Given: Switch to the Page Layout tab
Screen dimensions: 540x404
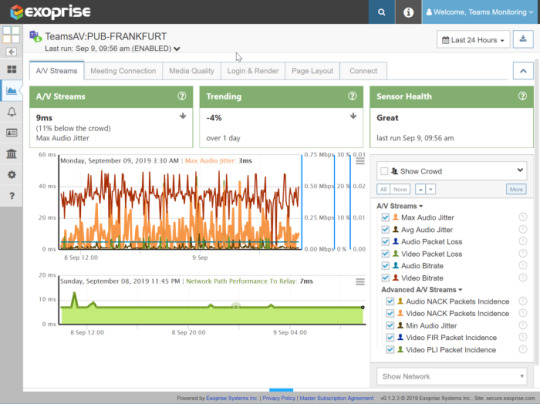Looking at the screenshot, I should pos(312,71).
